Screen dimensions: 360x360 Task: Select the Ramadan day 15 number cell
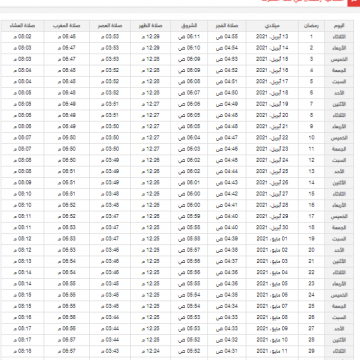311,194
